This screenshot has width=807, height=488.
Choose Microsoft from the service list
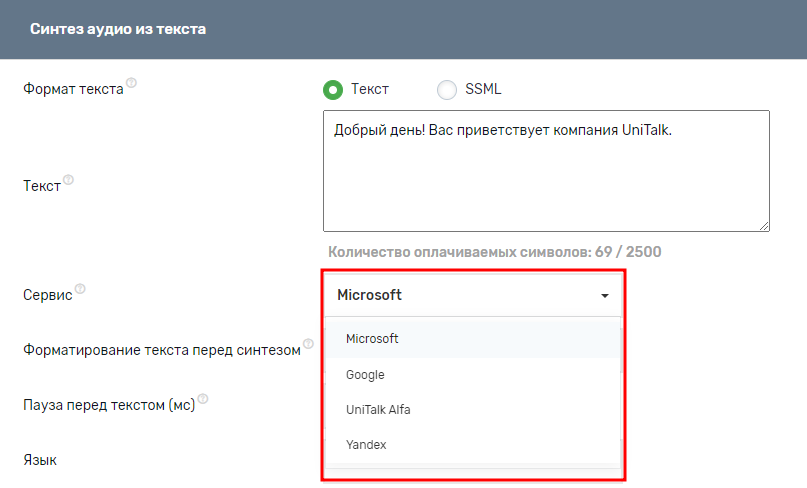point(372,339)
